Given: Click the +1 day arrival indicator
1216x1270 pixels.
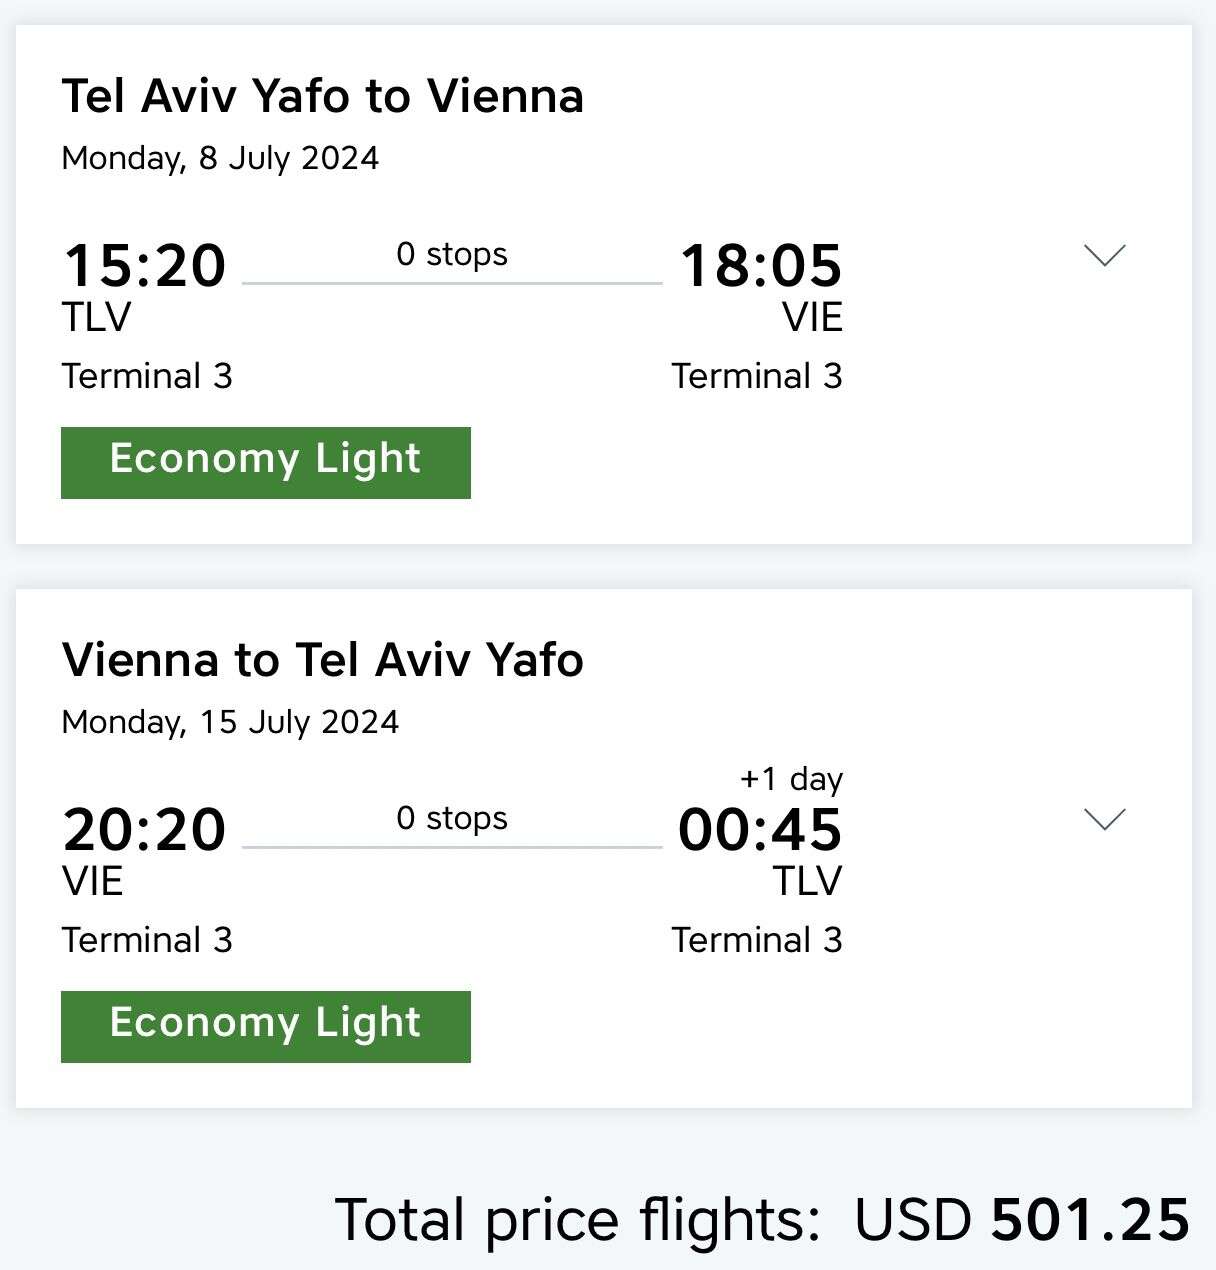Looking at the screenshot, I should click(x=791, y=779).
